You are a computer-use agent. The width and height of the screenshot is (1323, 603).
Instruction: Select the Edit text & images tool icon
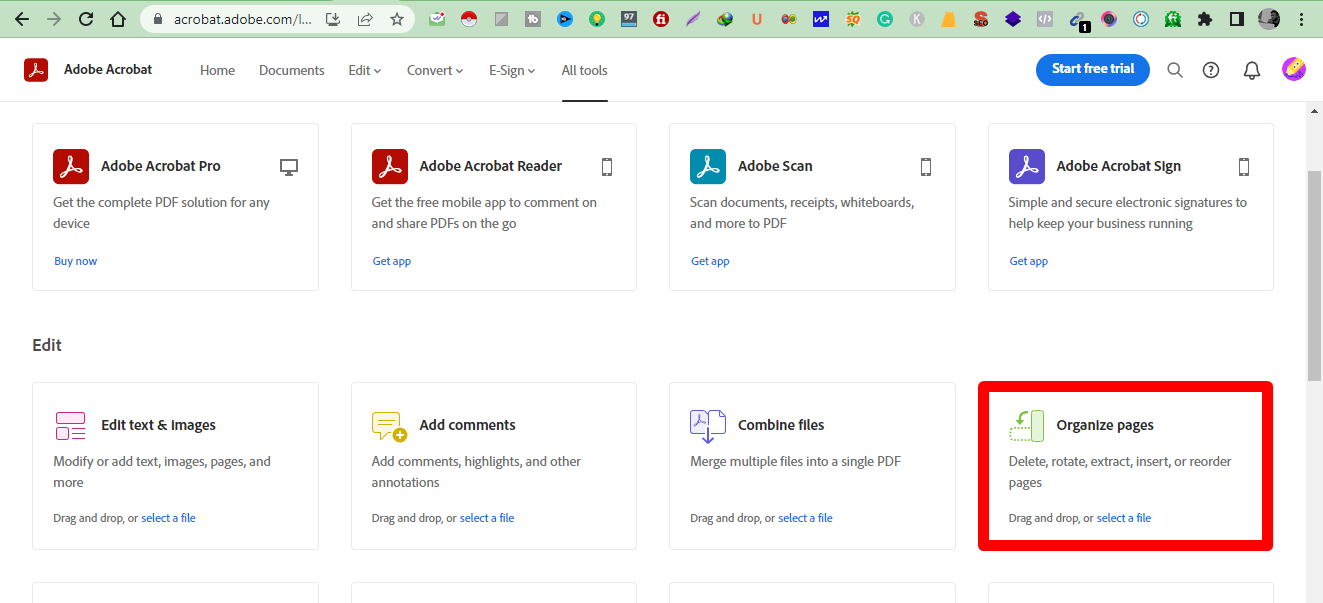[70, 425]
